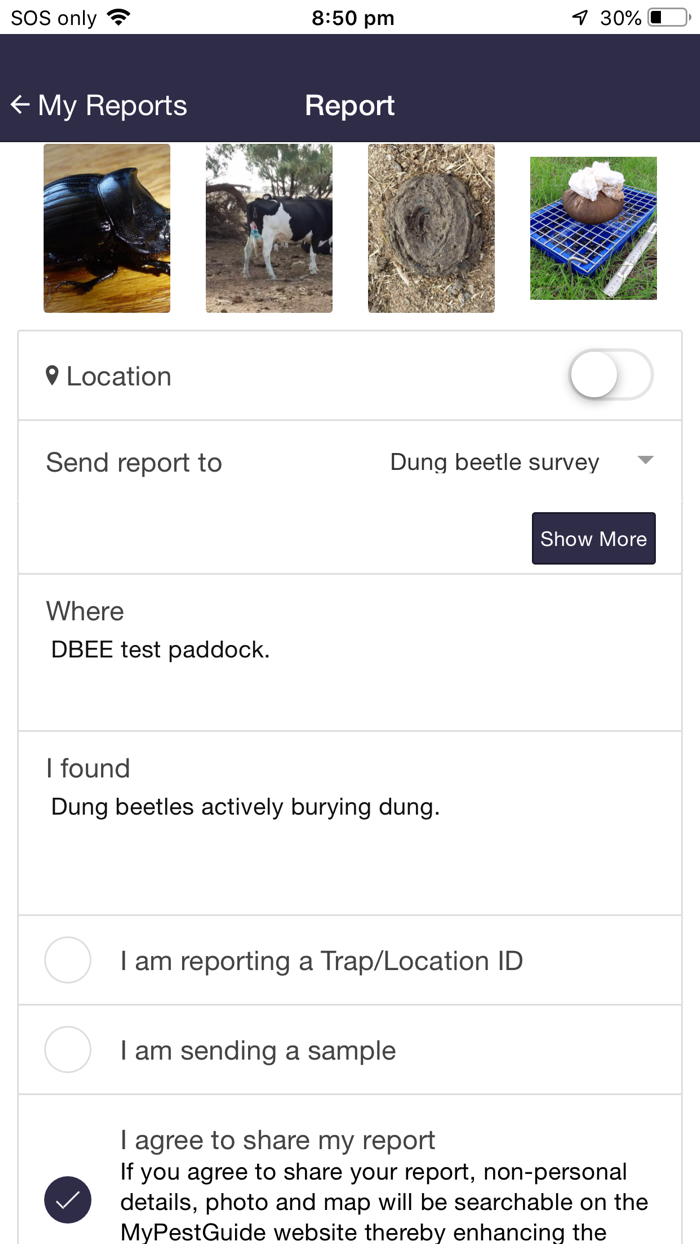Open the dung pat photo
The width and height of the screenshot is (700, 1244).
pyautogui.click(x=431, y=228)
